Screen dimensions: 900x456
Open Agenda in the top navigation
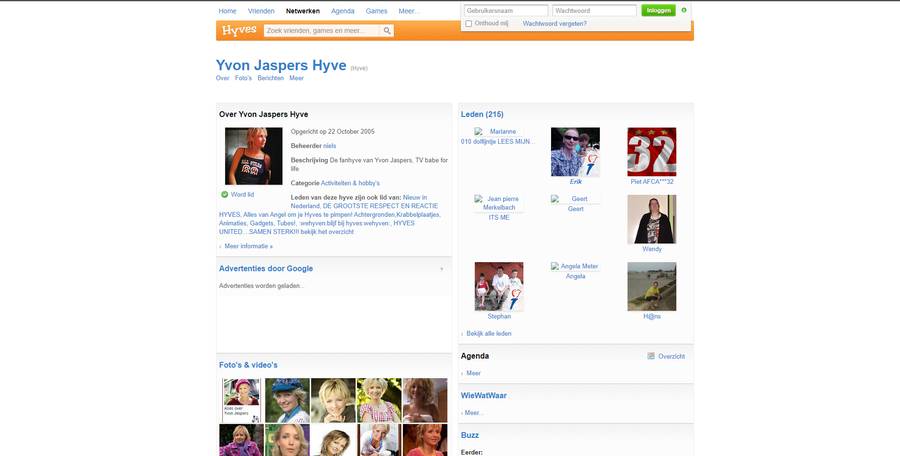343,11
